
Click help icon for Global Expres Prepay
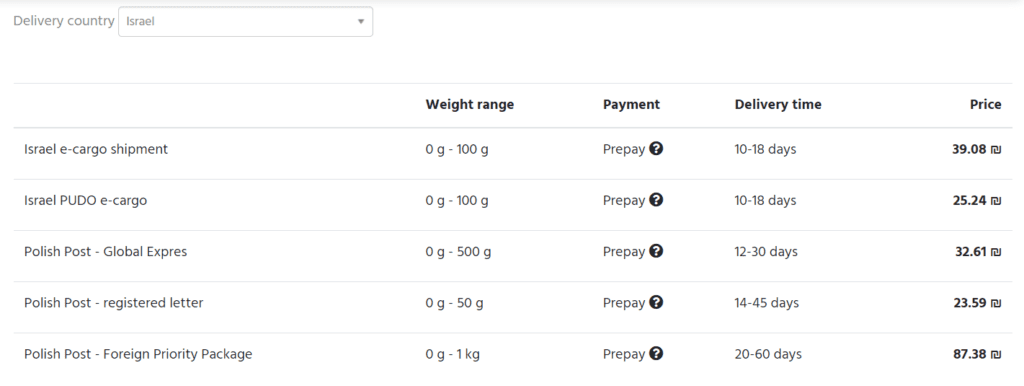pyautogui.click(x=656, y=251)
